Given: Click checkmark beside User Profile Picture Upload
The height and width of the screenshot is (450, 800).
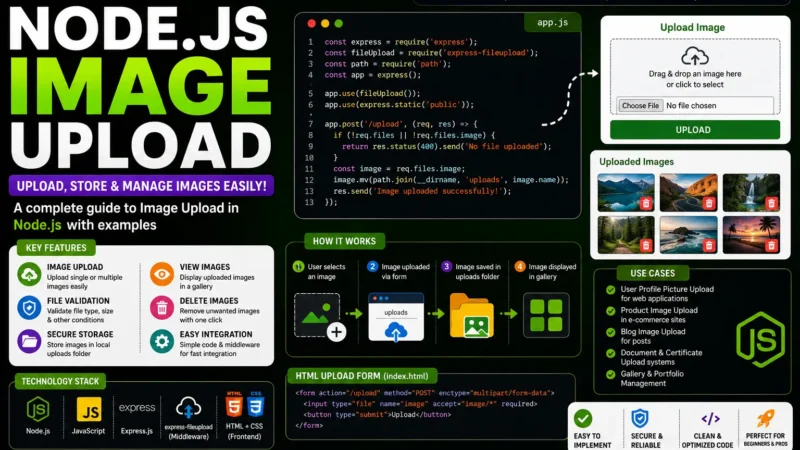Looking at the screenshot, I should 610,290.
